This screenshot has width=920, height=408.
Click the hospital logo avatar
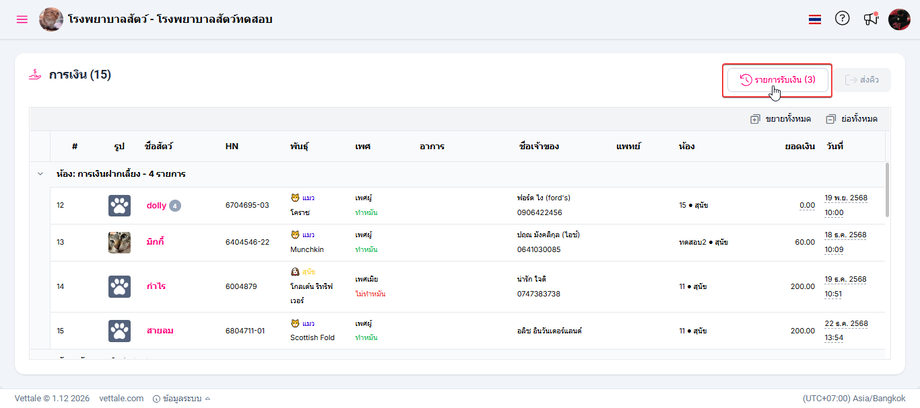pyautogui.click(x=51, y=19)
